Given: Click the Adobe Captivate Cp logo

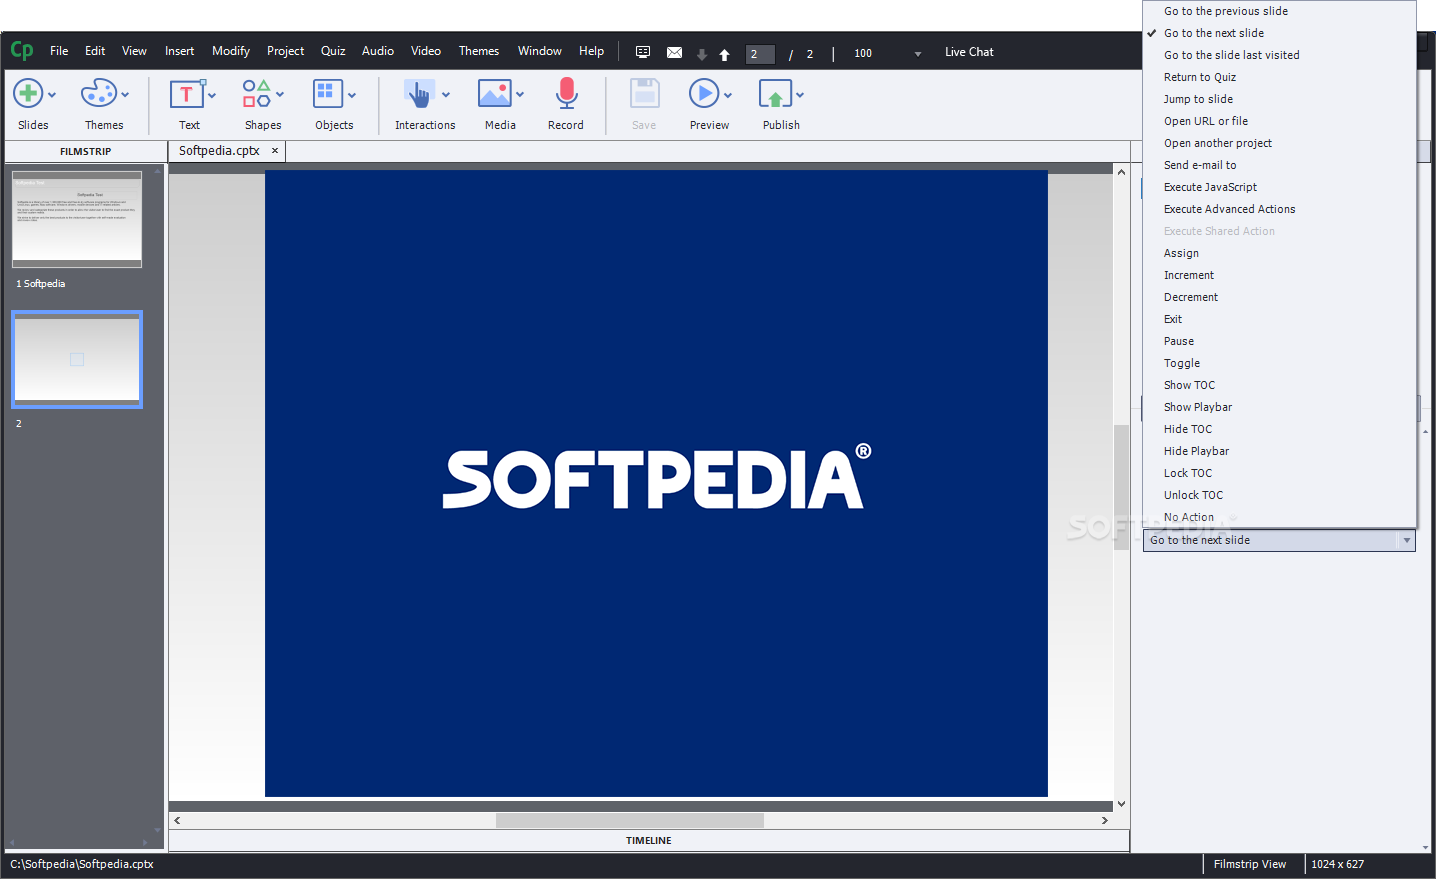Looking at the screenshot, I should (22, 50).
